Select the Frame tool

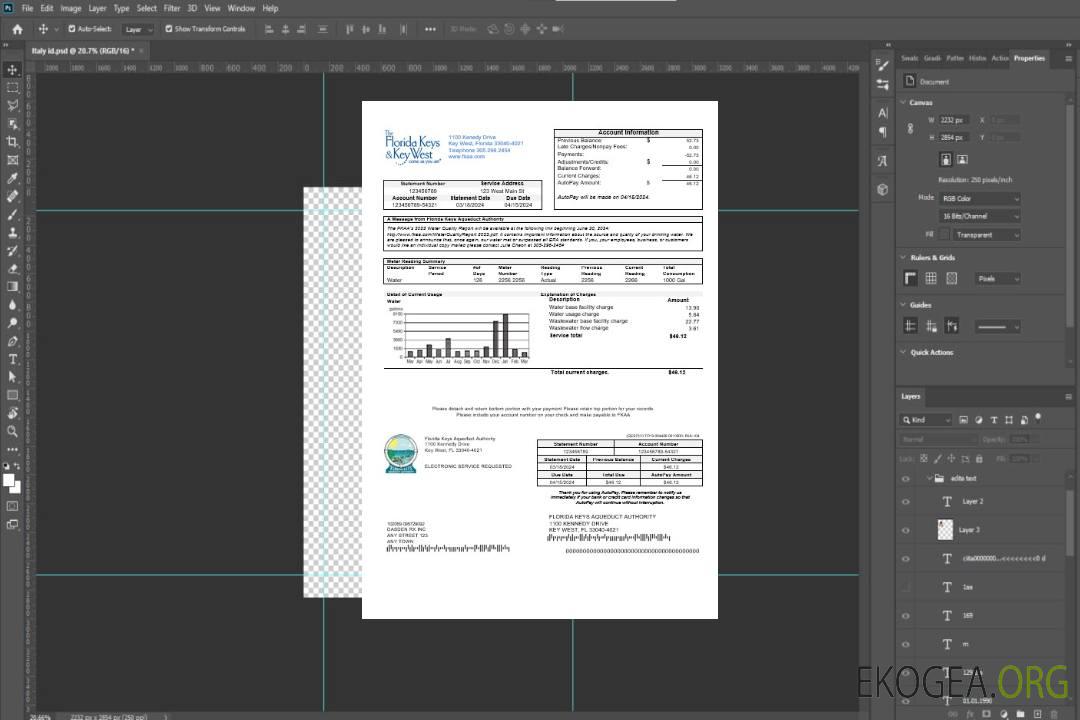click(x=12, y=160)
